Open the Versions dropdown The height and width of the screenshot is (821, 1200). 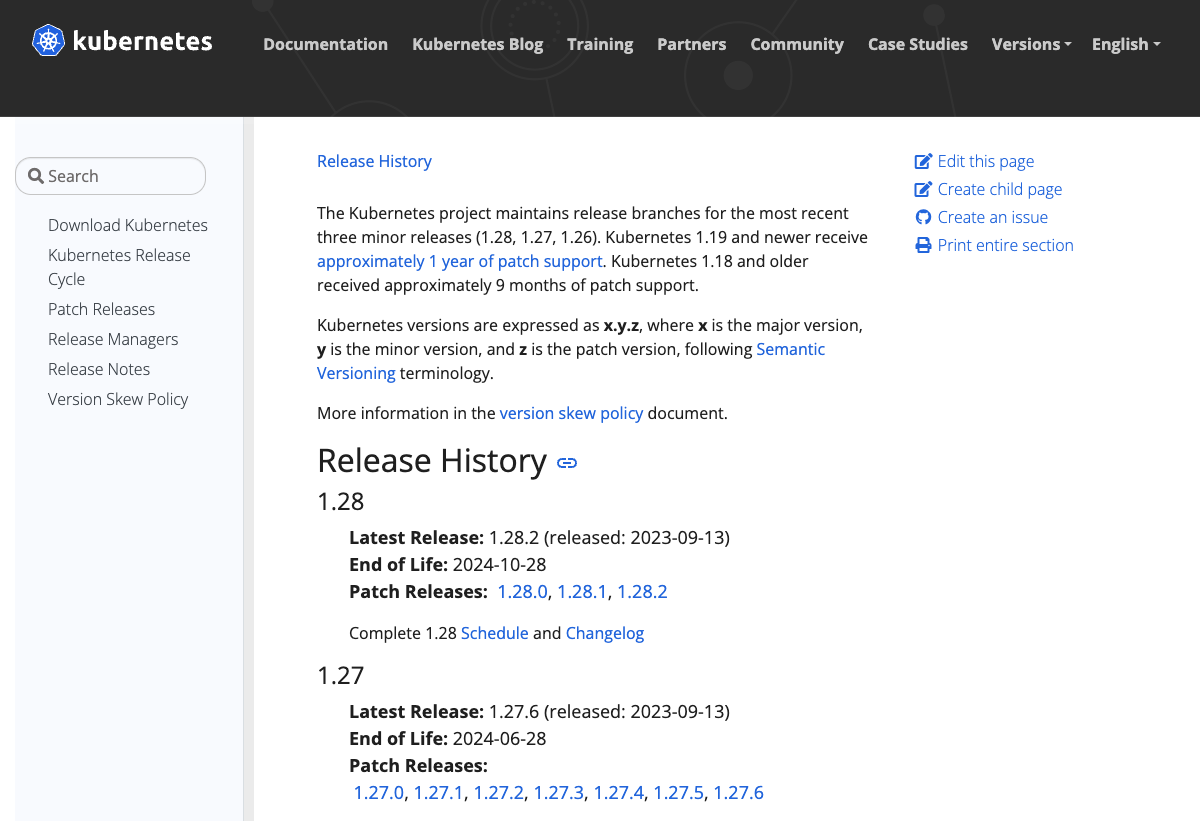[x=1031, y=44]
